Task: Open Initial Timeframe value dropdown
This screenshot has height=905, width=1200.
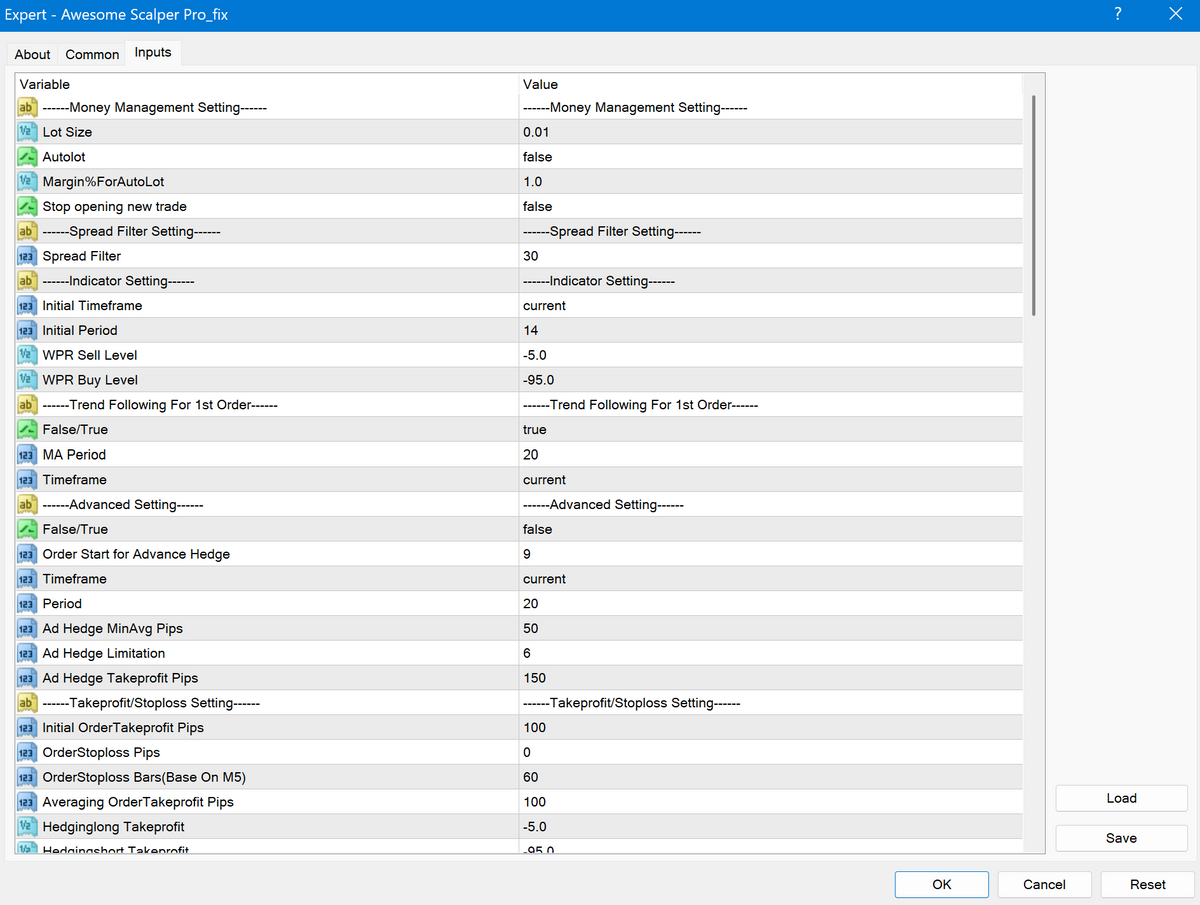Action: (544, 306)
